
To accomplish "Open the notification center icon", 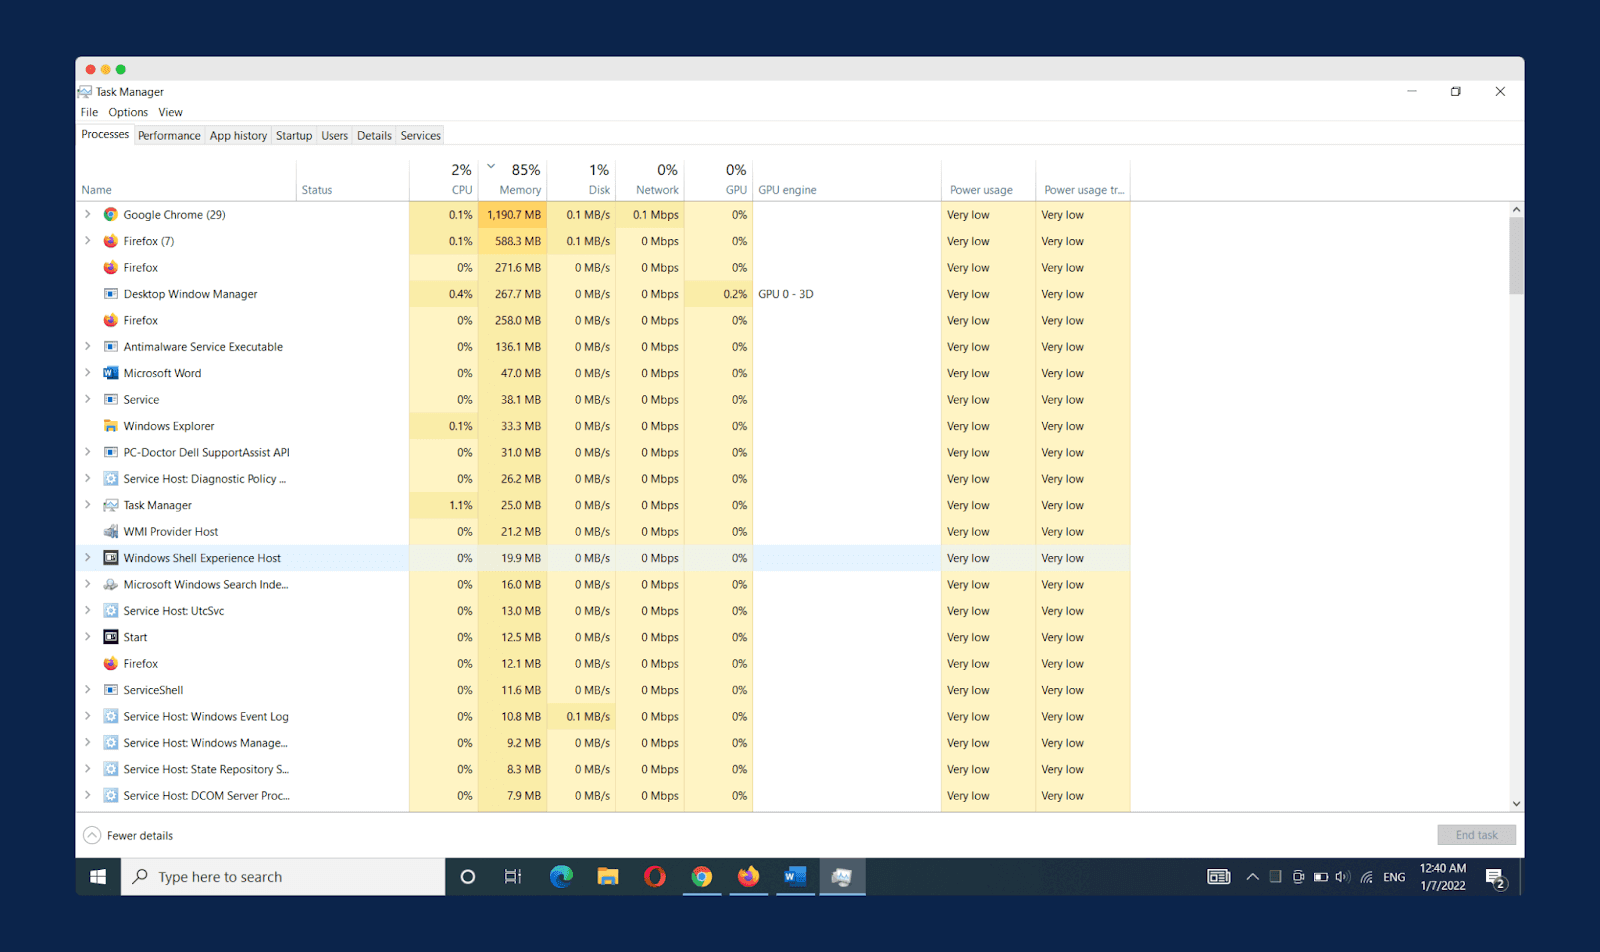I will (x=1496, y=878).
